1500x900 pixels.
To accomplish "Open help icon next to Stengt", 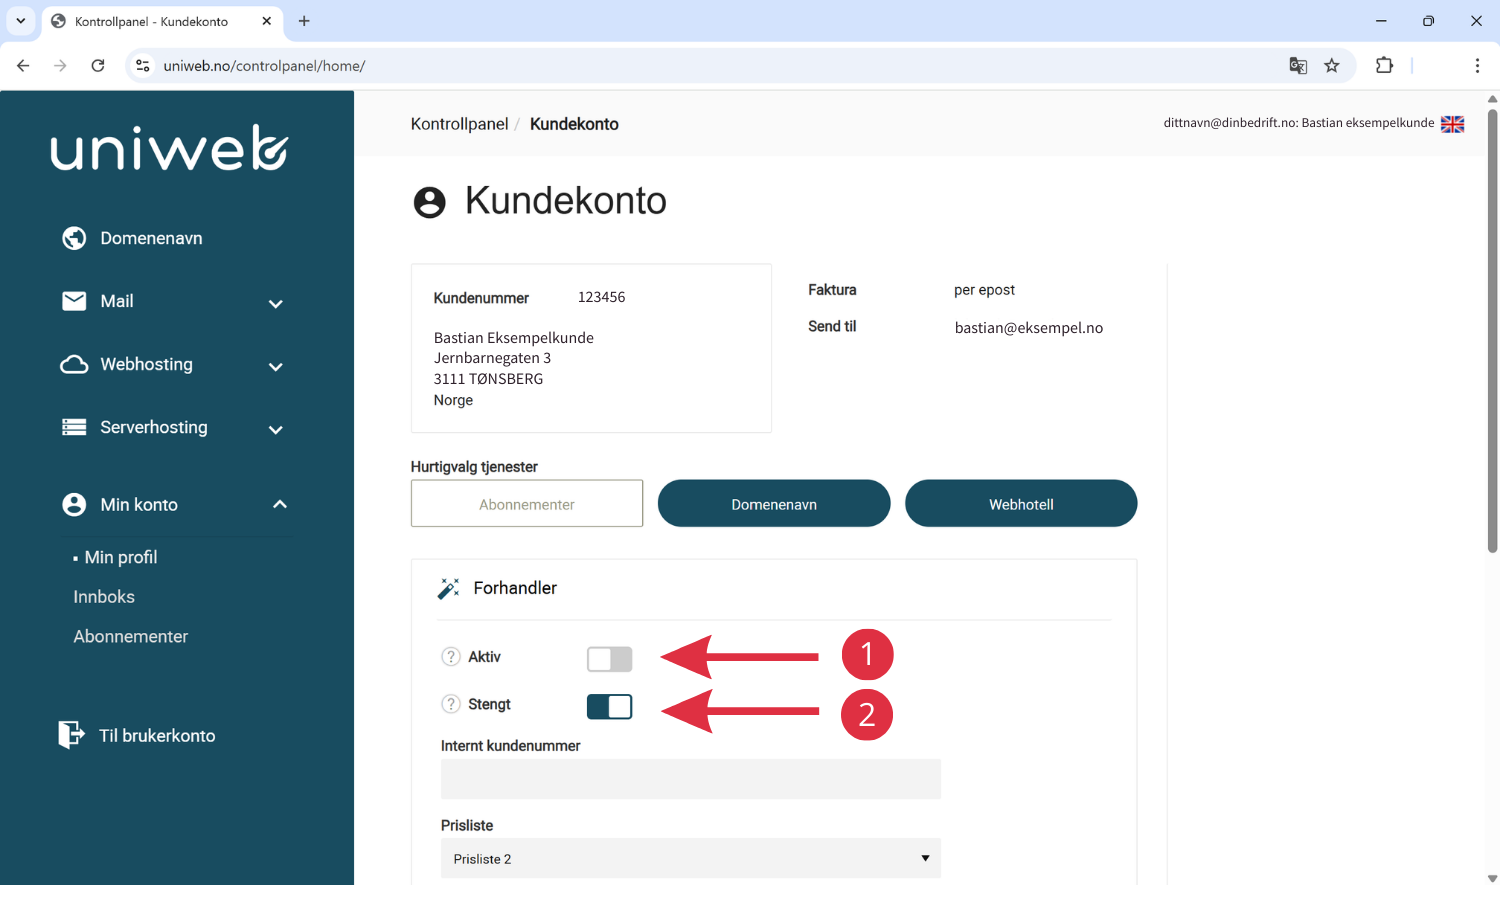I will [x=451, y=704].
